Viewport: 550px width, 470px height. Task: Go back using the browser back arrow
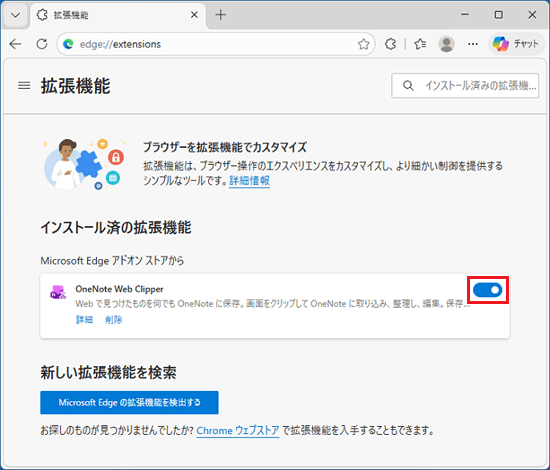pos(15,44)
